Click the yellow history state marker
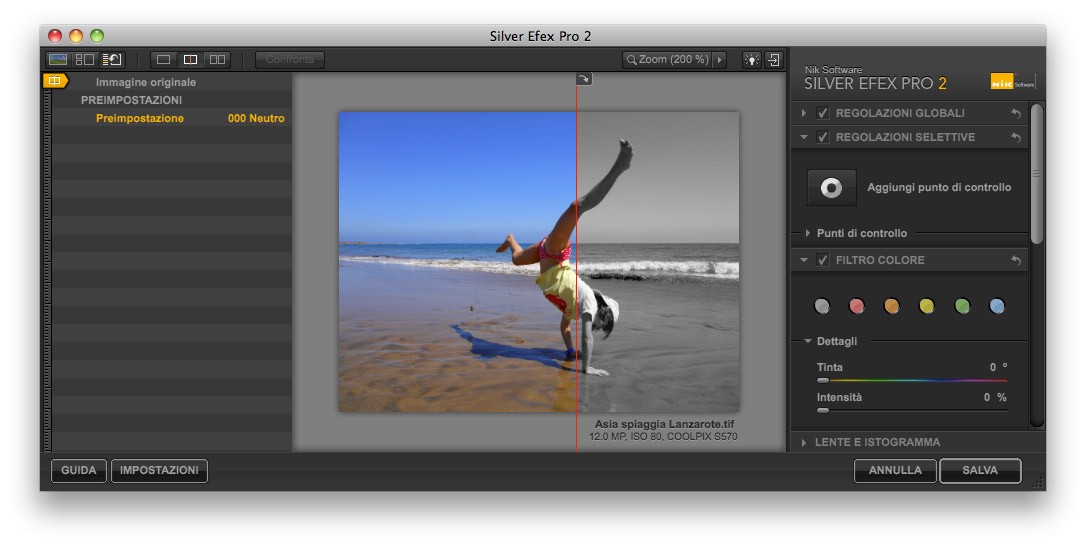1086x546 pixels. coord(55,81)
